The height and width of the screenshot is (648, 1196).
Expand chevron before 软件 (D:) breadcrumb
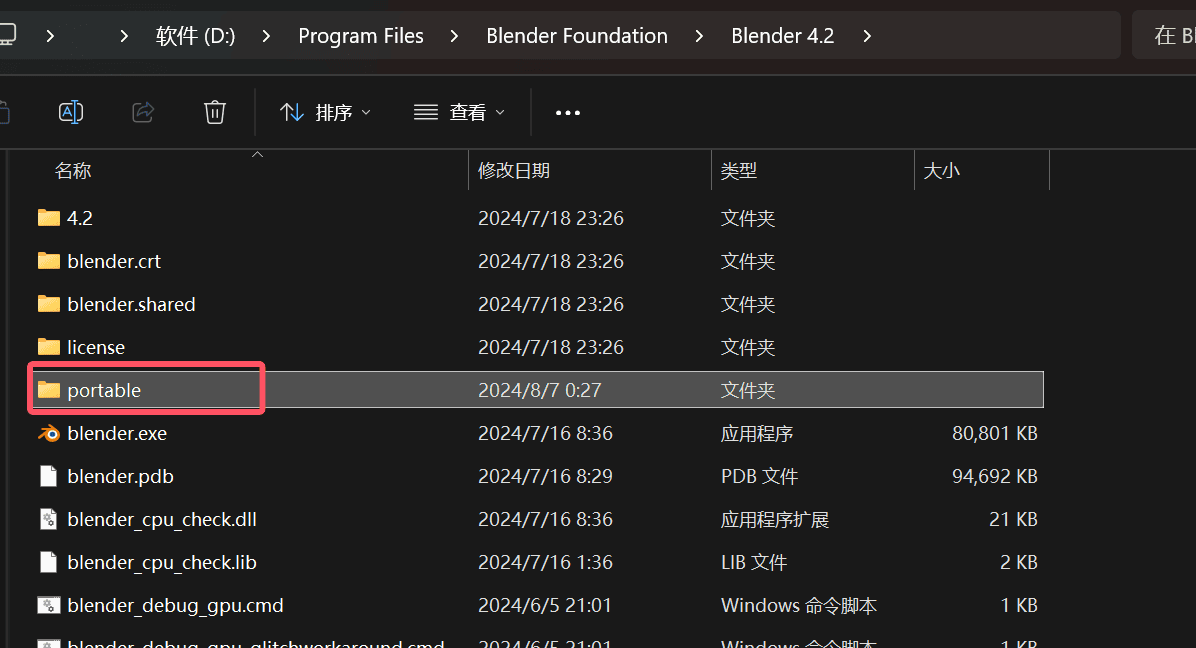[x=124, y=36]
